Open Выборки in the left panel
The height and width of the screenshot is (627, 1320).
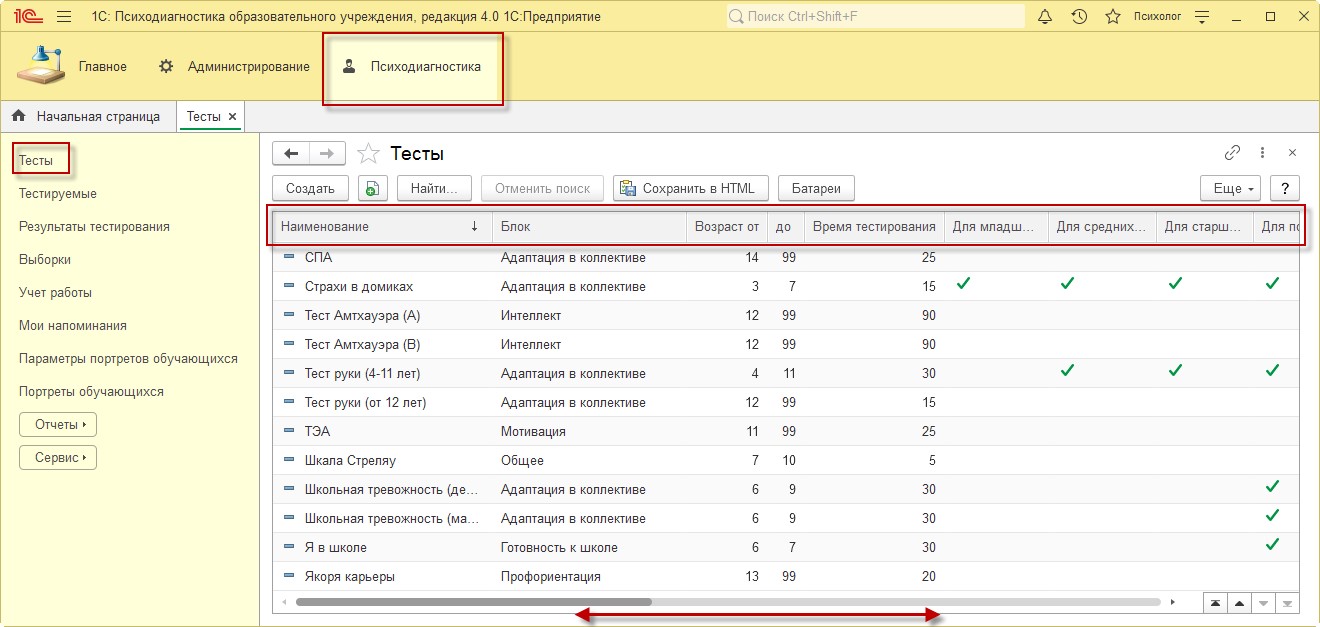click(45, 259)
